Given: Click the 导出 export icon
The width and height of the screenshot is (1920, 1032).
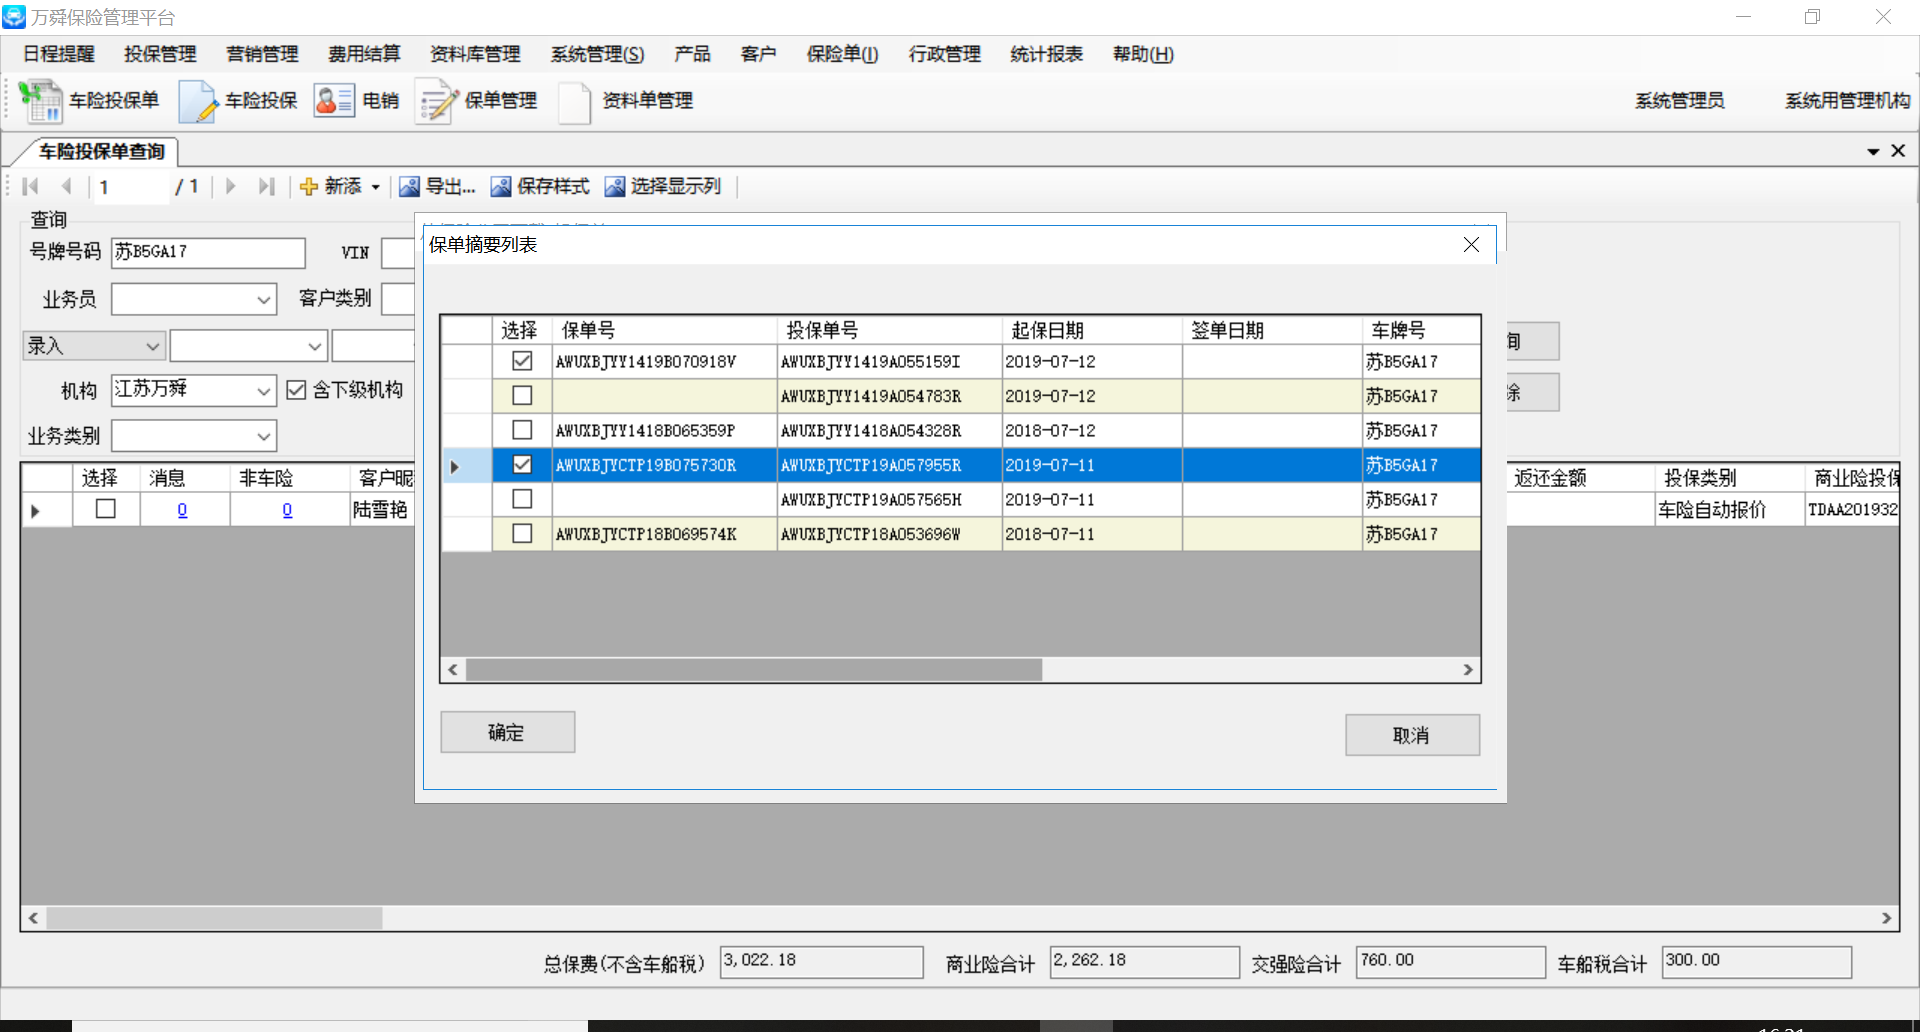Looking at the screenshot, I should [409, 187].
